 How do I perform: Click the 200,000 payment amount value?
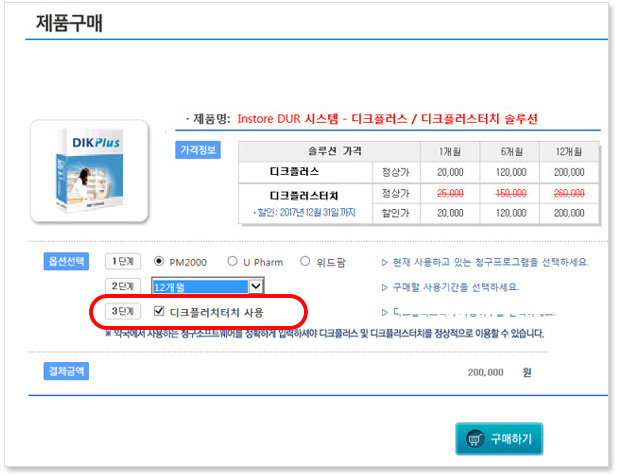(x=485, y=372)
